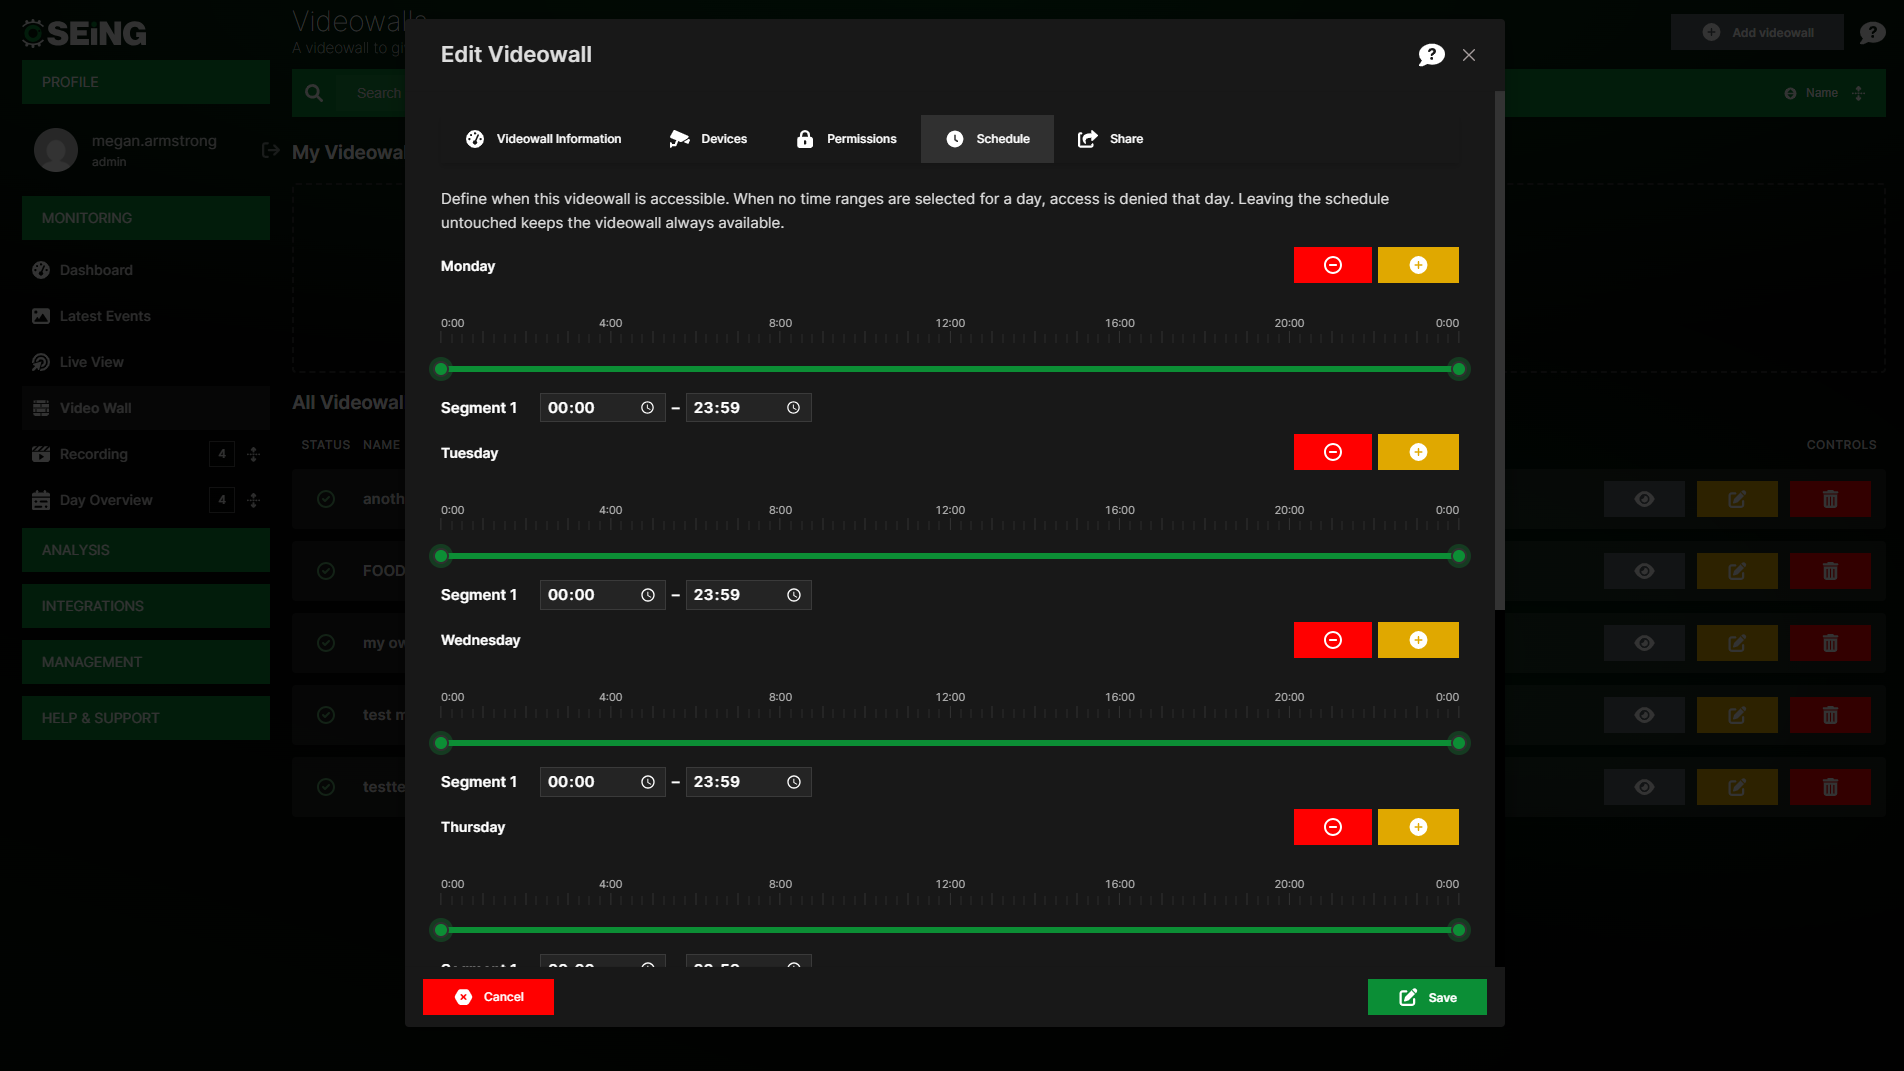Expand the Monitoring section in sidebar
The width and height of the screenshot is (1904, 1071).
[x=146, y=218]
